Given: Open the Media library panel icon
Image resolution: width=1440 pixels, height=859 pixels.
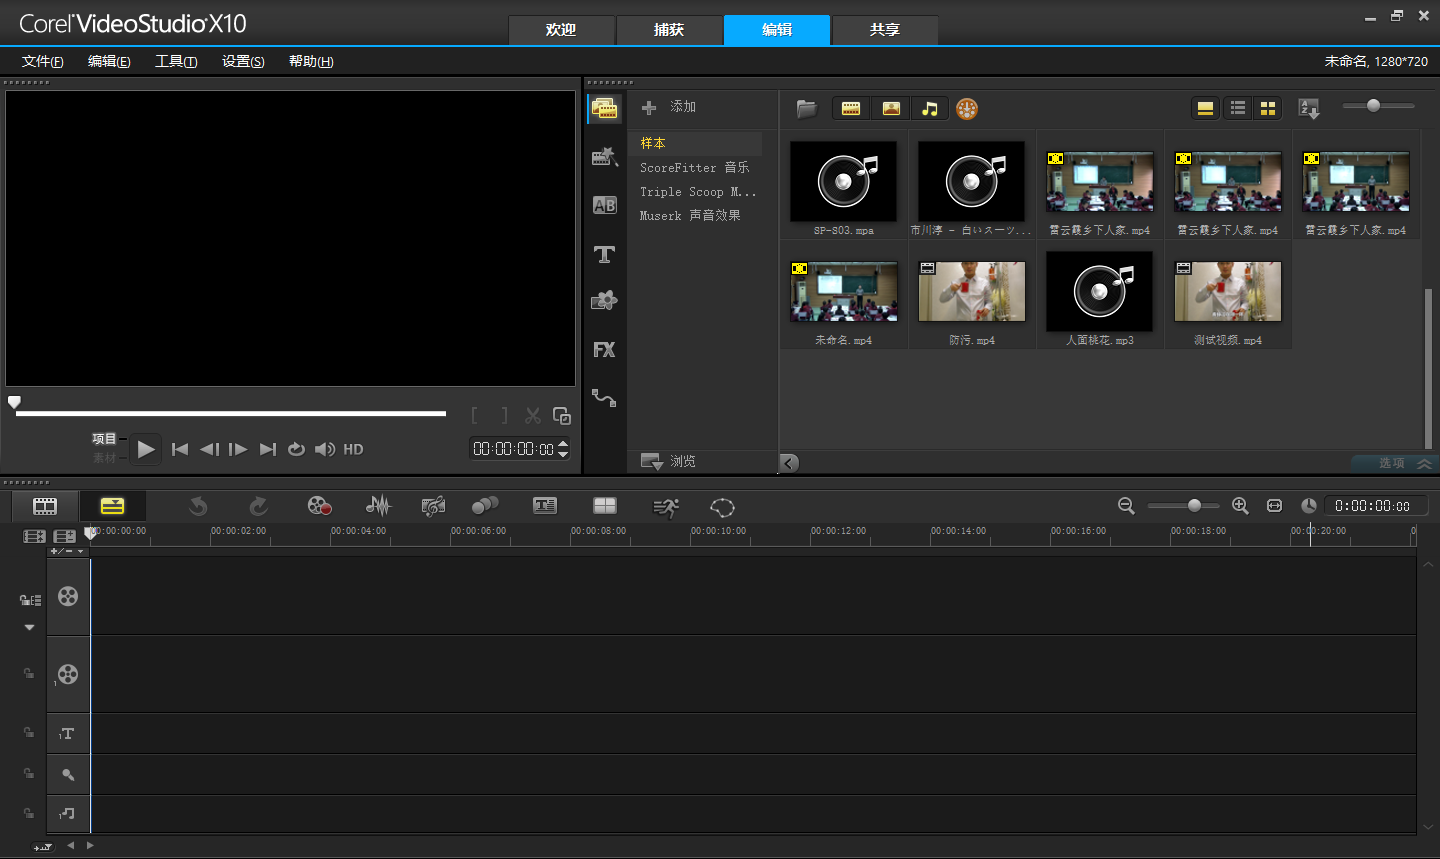Looking at the screenshot, I should point(604,108).
